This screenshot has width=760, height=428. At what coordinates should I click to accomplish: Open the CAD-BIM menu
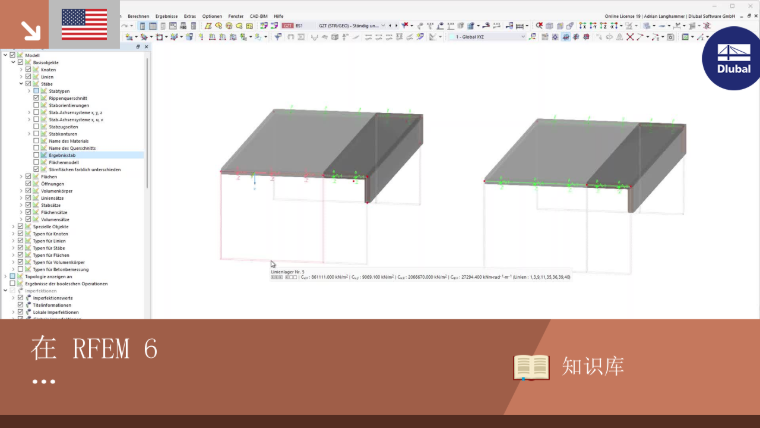point(258,16)
